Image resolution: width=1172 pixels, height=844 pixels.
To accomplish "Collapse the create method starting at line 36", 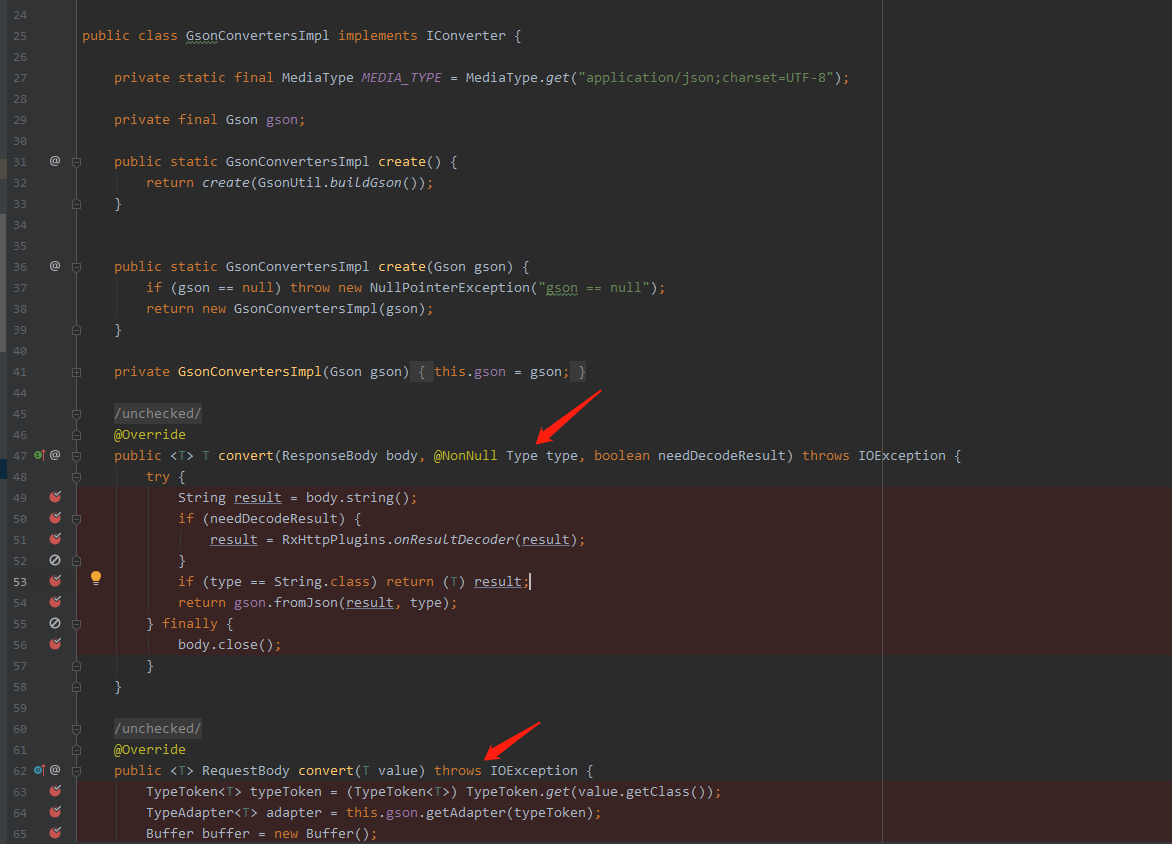I will pos(75,266).
